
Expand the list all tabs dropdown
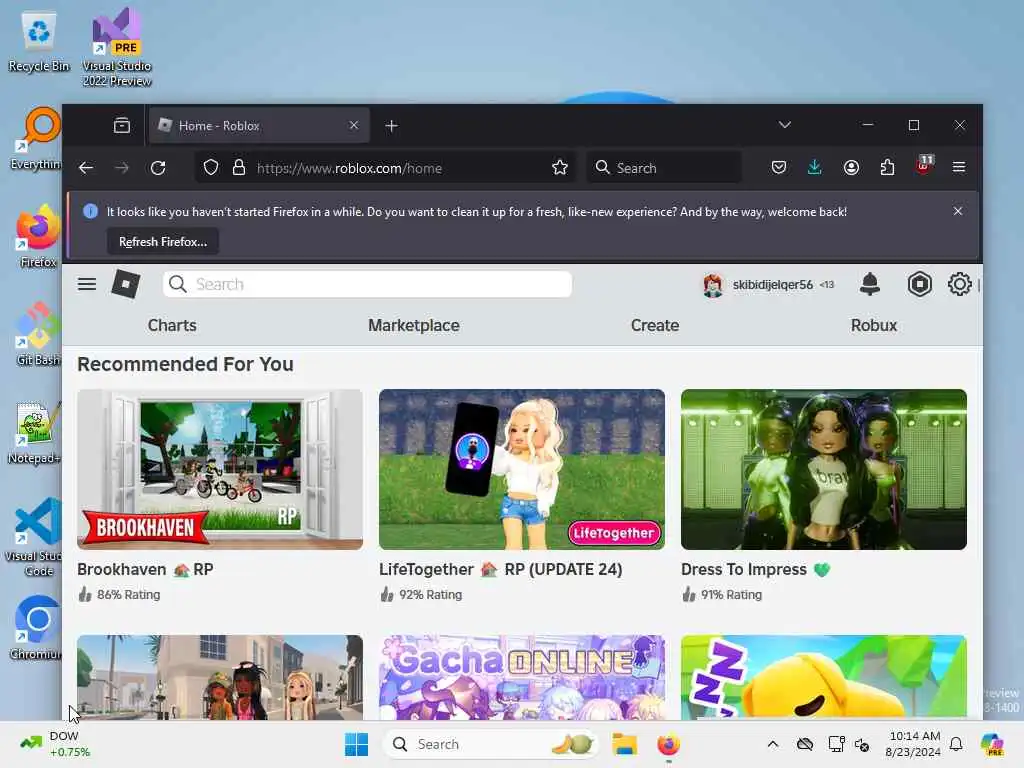point(784,125)
